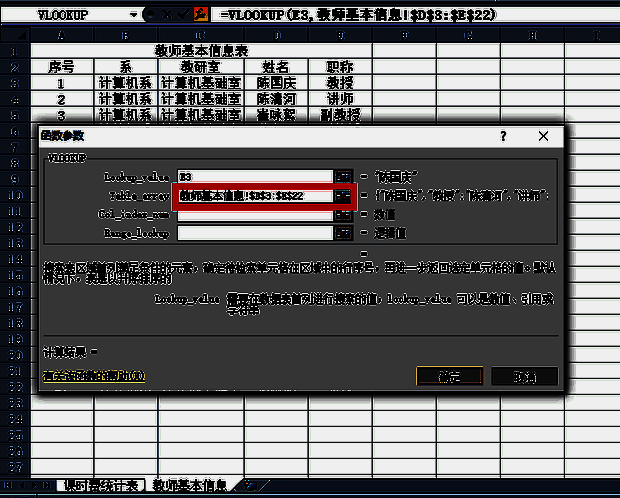Close the function arguments dialog
The width and height of the screenshot is (620, 498).
click(543, 136)
